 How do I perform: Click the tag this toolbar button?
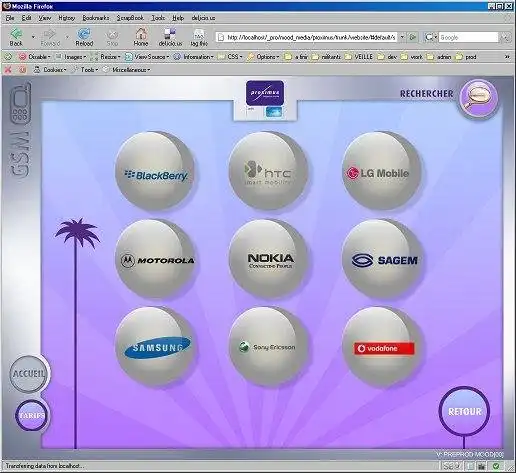coord(199,37)
